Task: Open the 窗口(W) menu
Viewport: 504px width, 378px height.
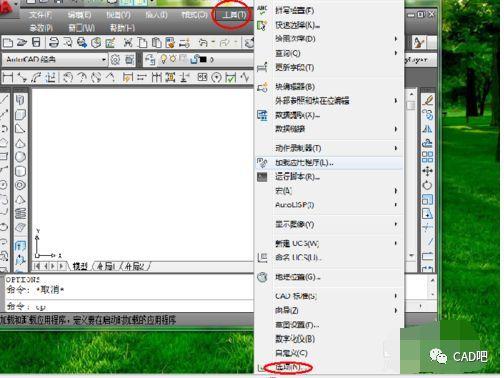Action: 82,28
